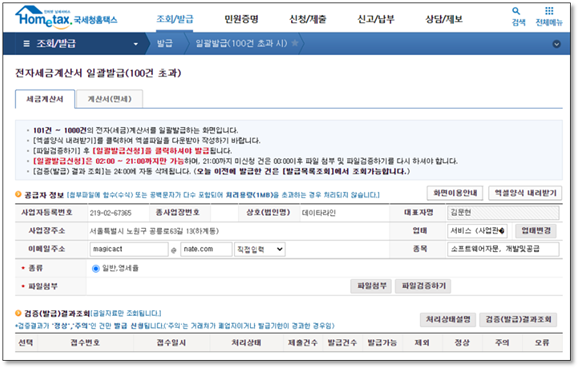Click the 엑셀양식 내려받기 button

pos(525,193)
